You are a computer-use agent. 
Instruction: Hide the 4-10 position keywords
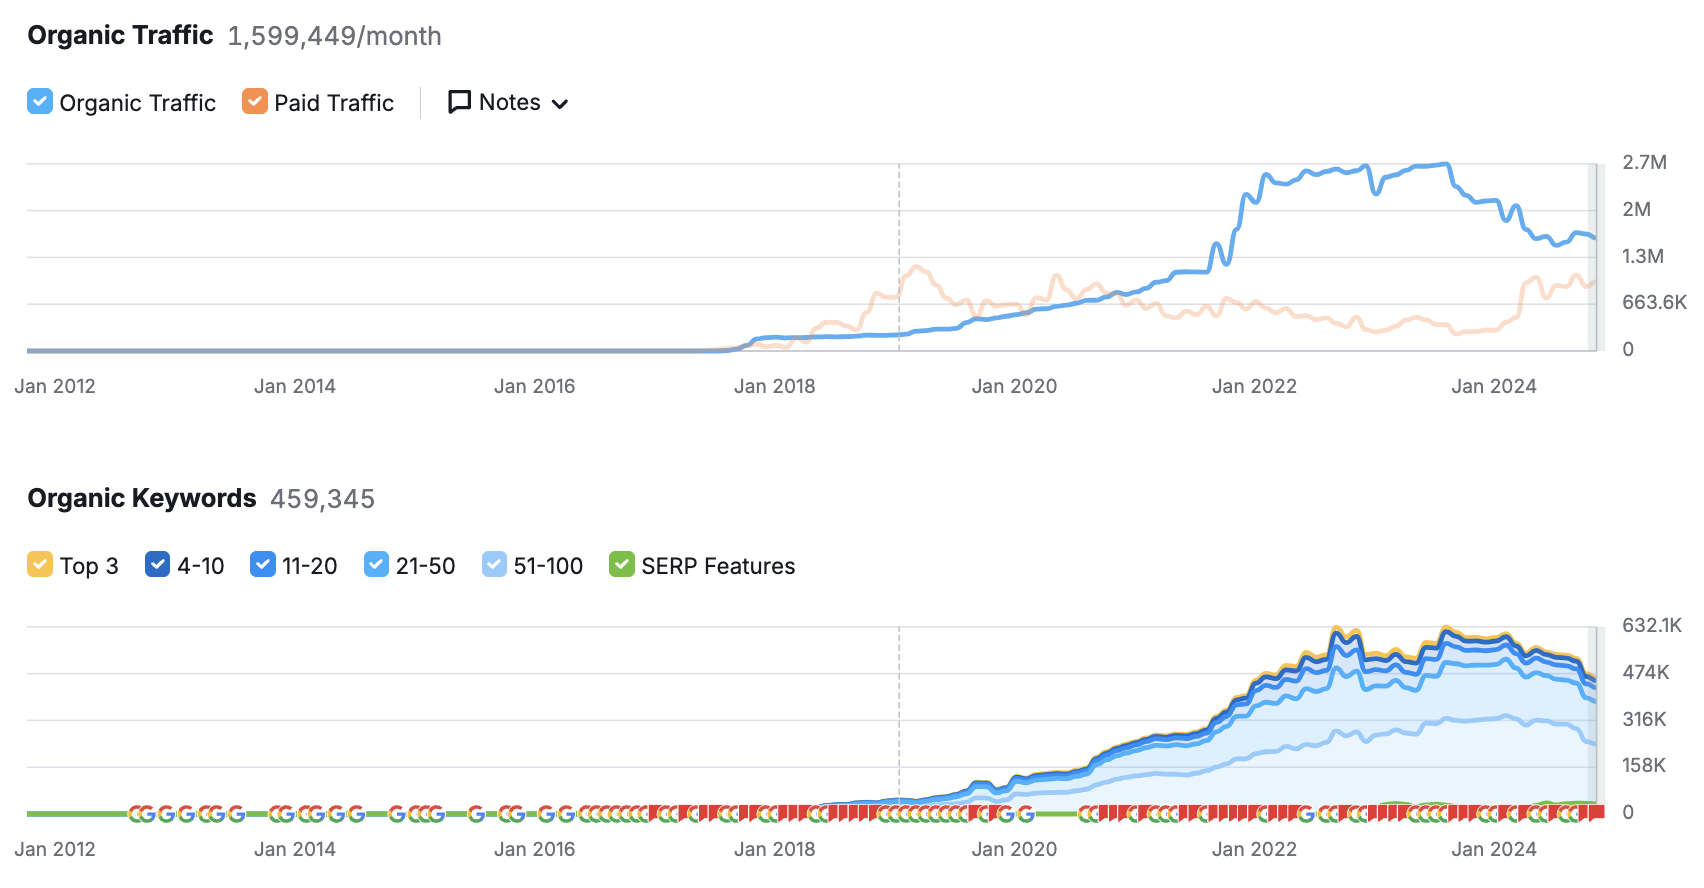pyautogui.click(x=157, y=565)
